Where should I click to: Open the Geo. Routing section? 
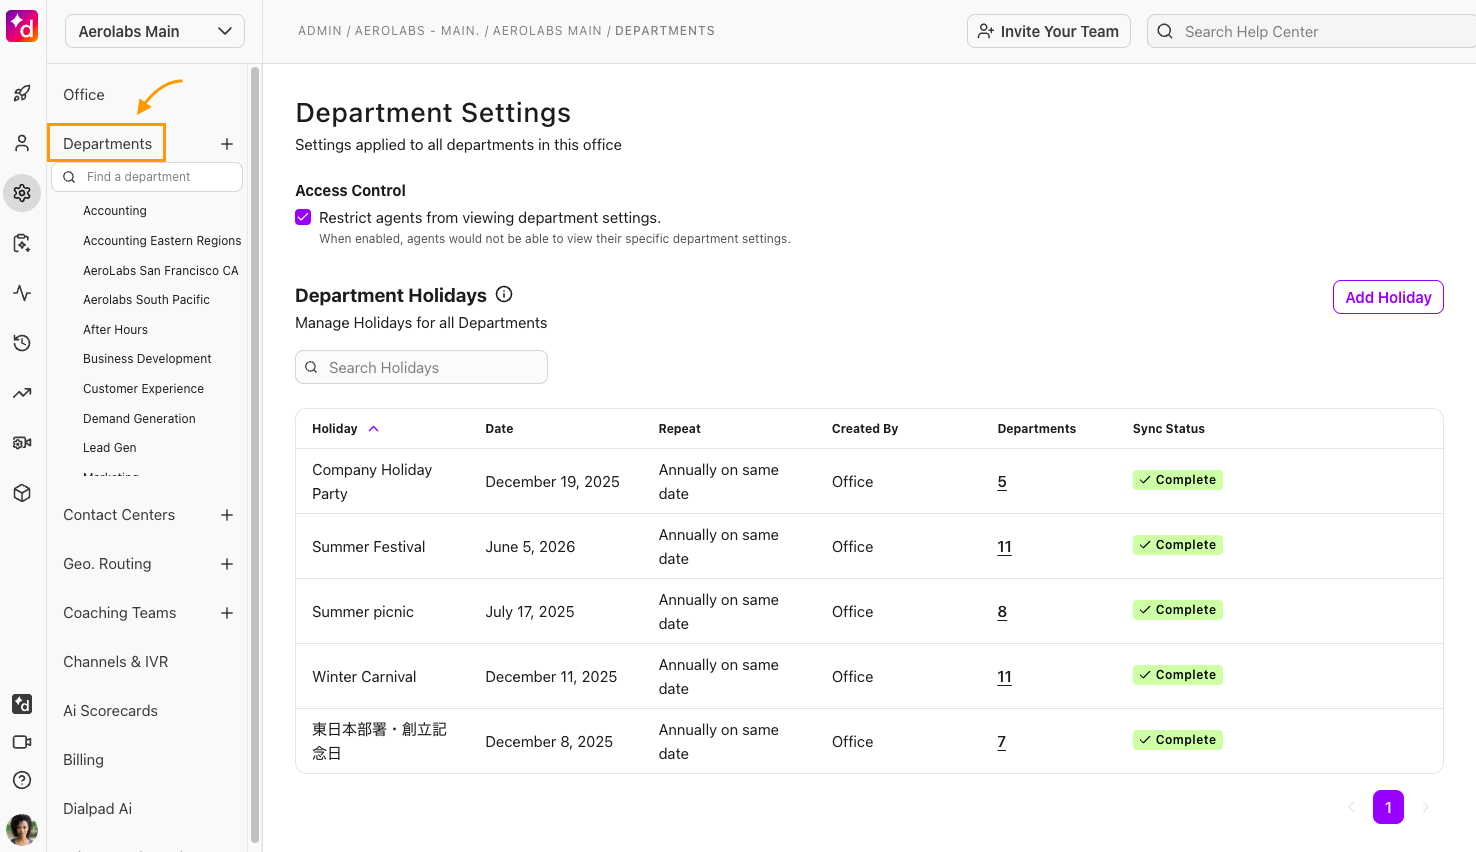107,564
